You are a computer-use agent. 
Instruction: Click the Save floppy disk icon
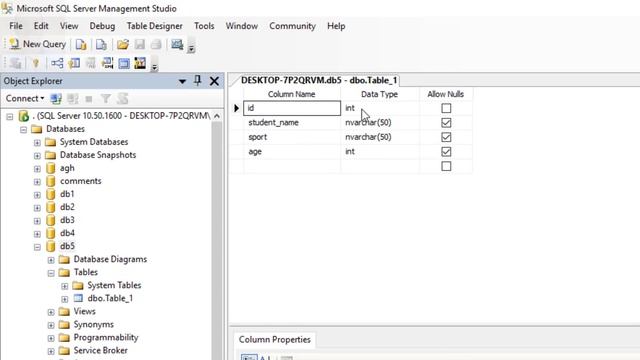coord(140,44)
